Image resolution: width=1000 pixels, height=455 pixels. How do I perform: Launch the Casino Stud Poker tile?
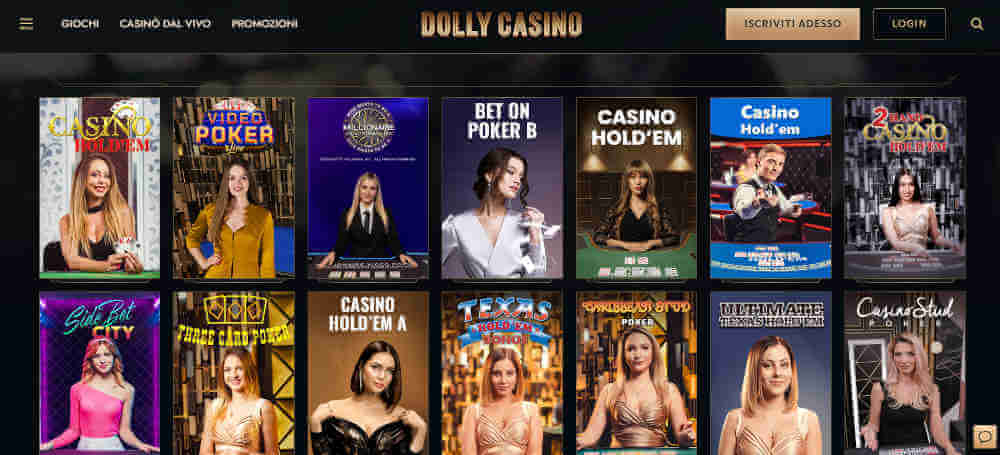[905, 373]
